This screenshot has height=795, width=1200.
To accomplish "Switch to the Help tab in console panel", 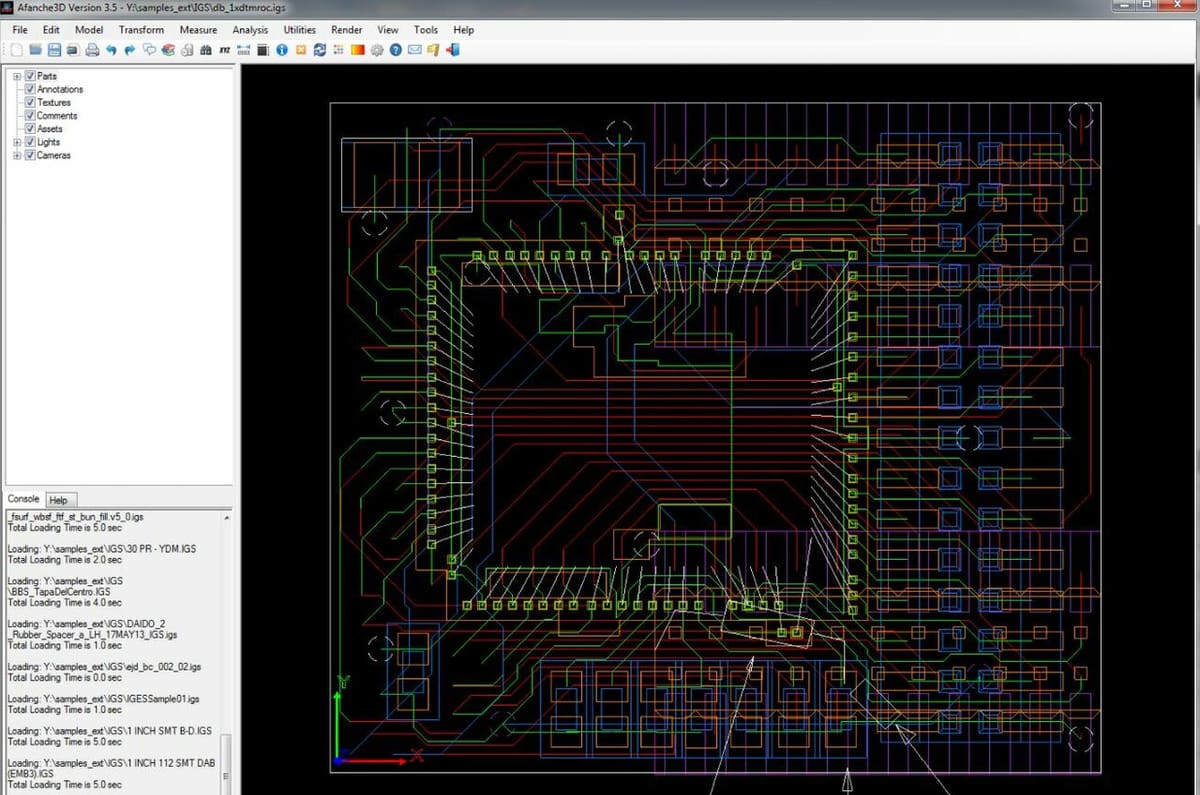I will [59, 500].
